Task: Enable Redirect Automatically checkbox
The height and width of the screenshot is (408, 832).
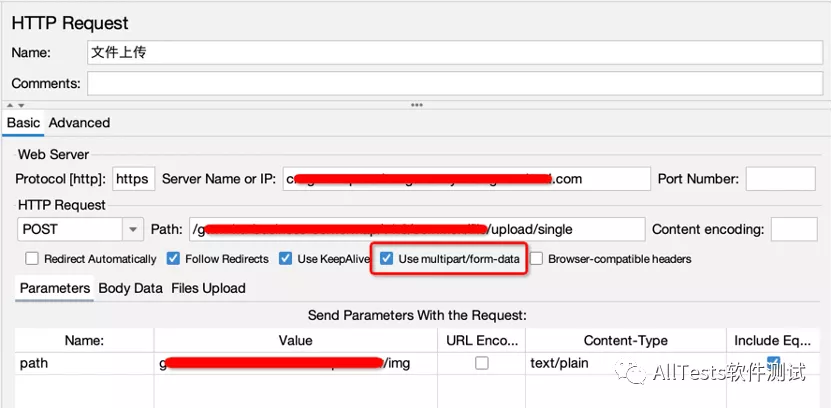Action: click(32, 259)
